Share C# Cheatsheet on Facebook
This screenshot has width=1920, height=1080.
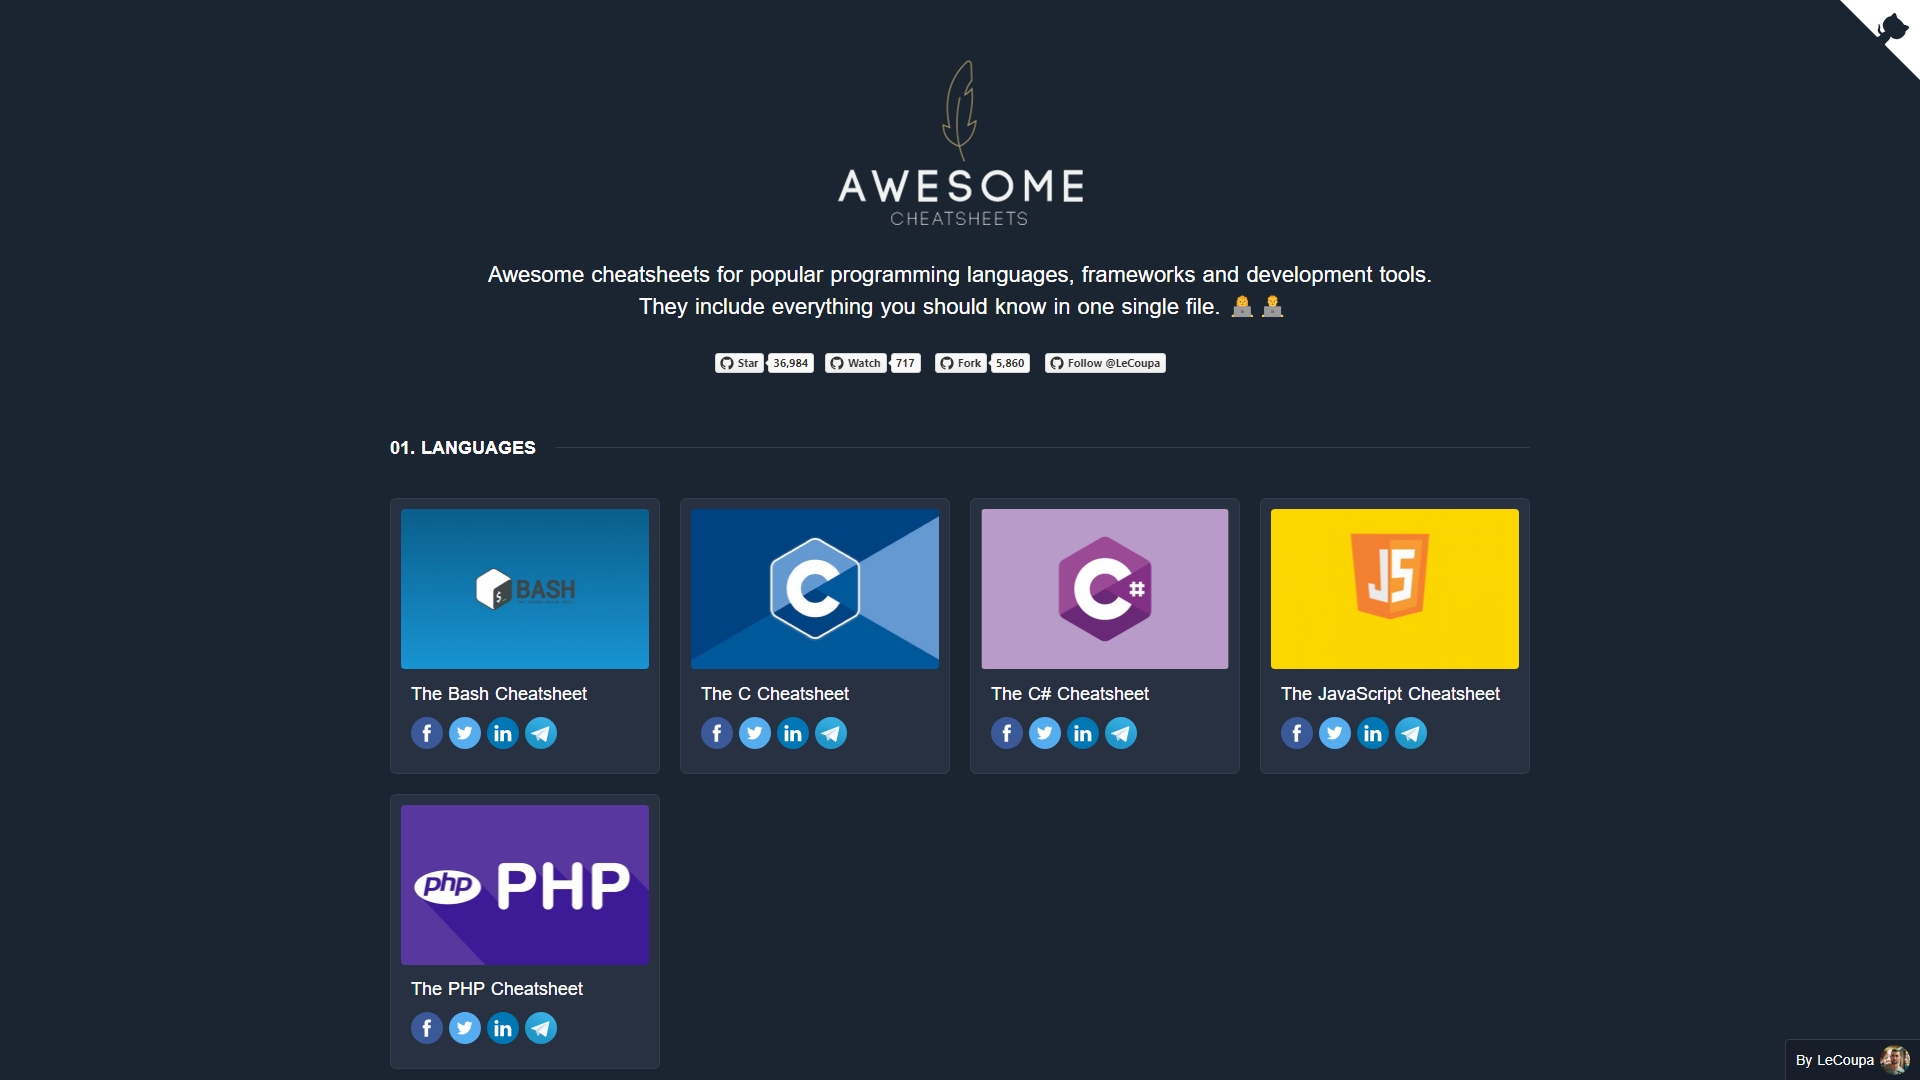pos(1007,733)
